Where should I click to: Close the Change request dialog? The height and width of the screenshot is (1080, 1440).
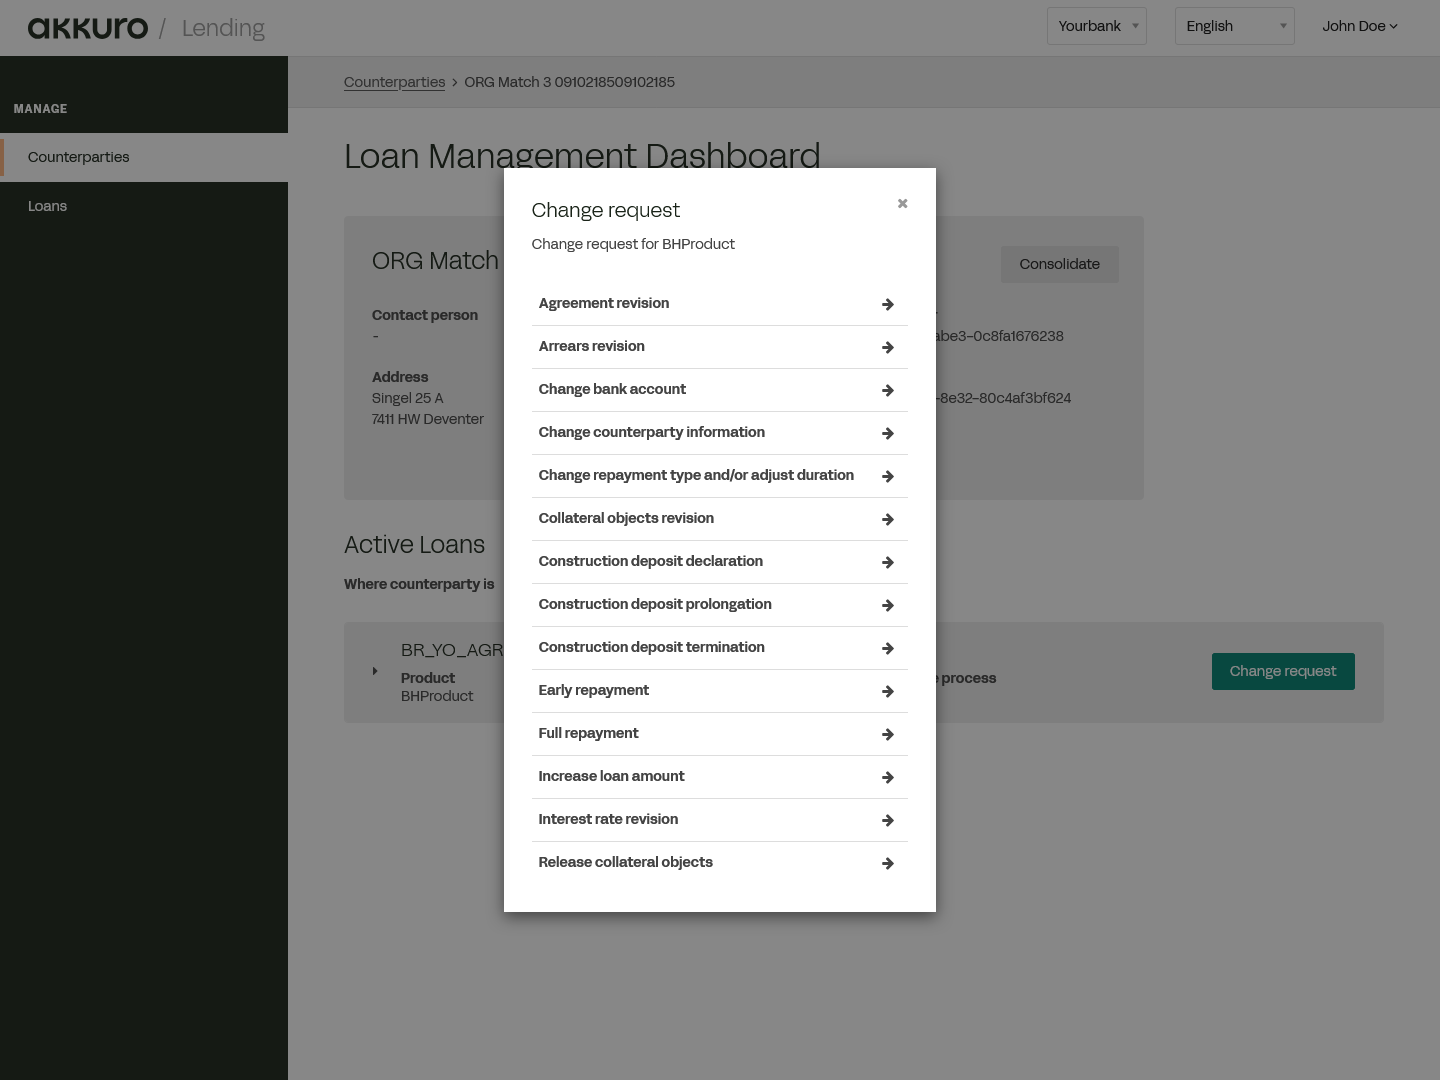click(902, 203)
